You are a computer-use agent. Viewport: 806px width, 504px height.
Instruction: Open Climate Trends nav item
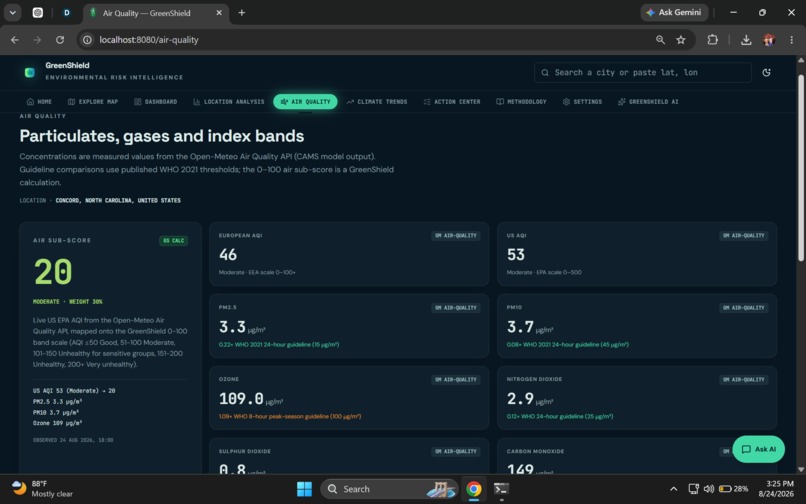[x=377, y=102]
